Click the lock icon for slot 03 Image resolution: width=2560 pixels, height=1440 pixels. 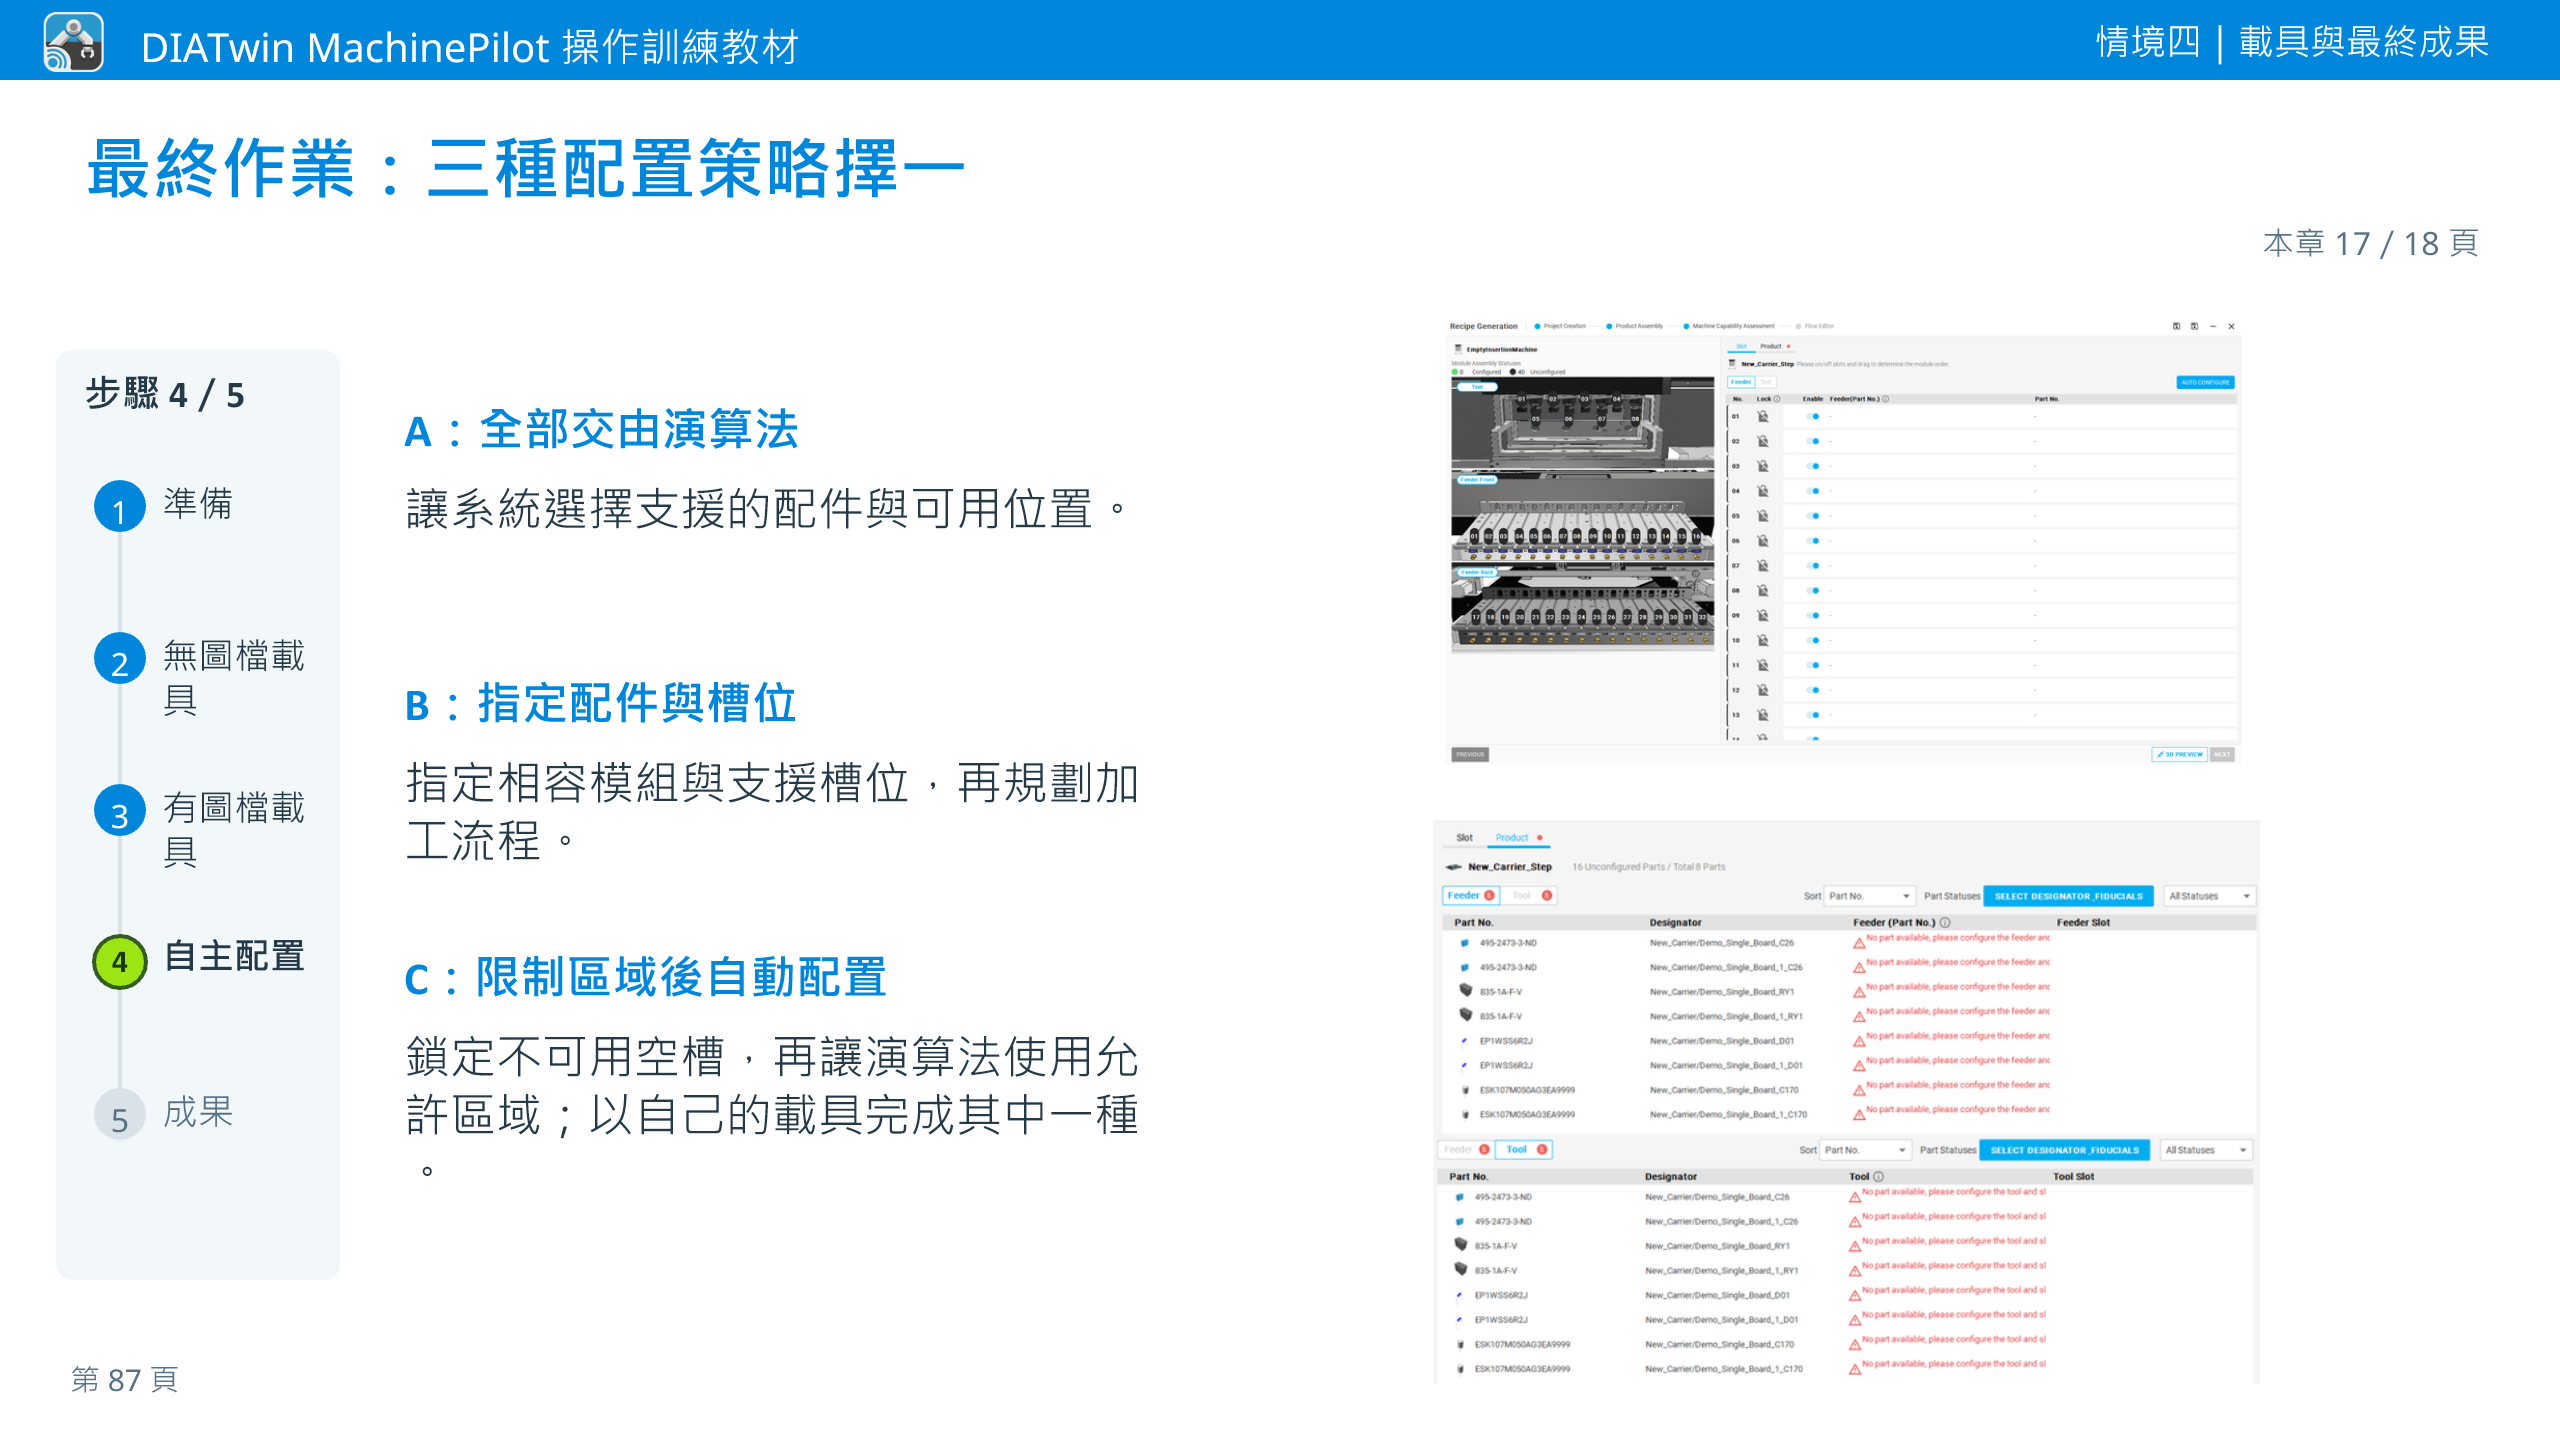point(1763,466)
